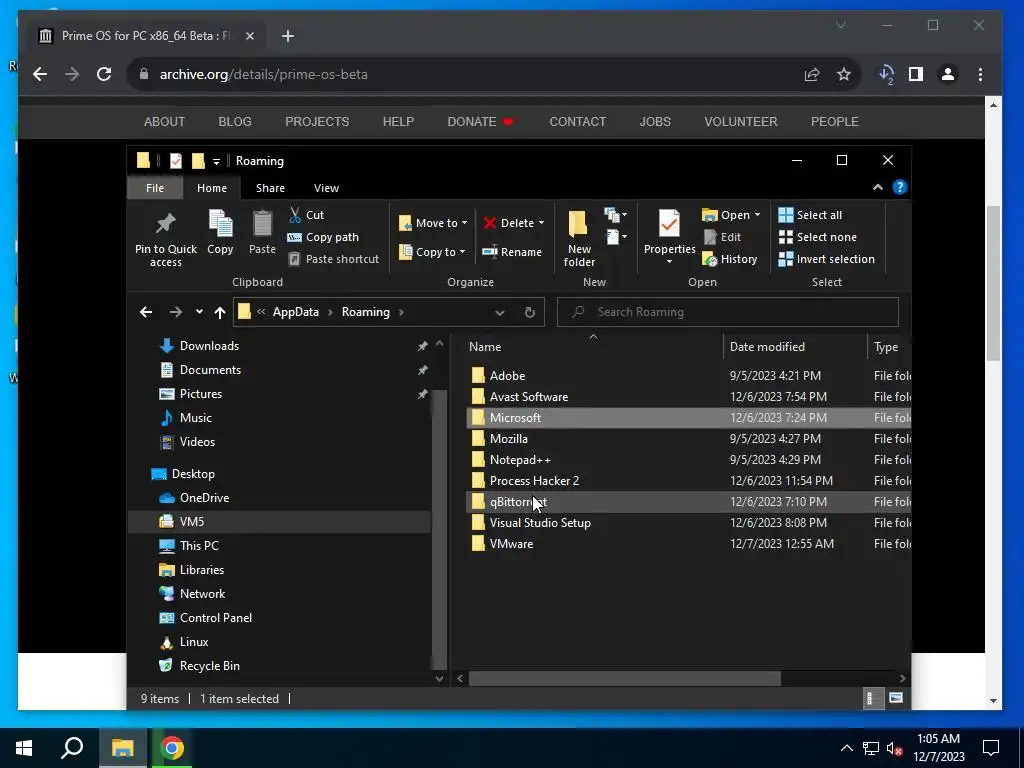Open Downloads in navigation pane

coord(209,346)
